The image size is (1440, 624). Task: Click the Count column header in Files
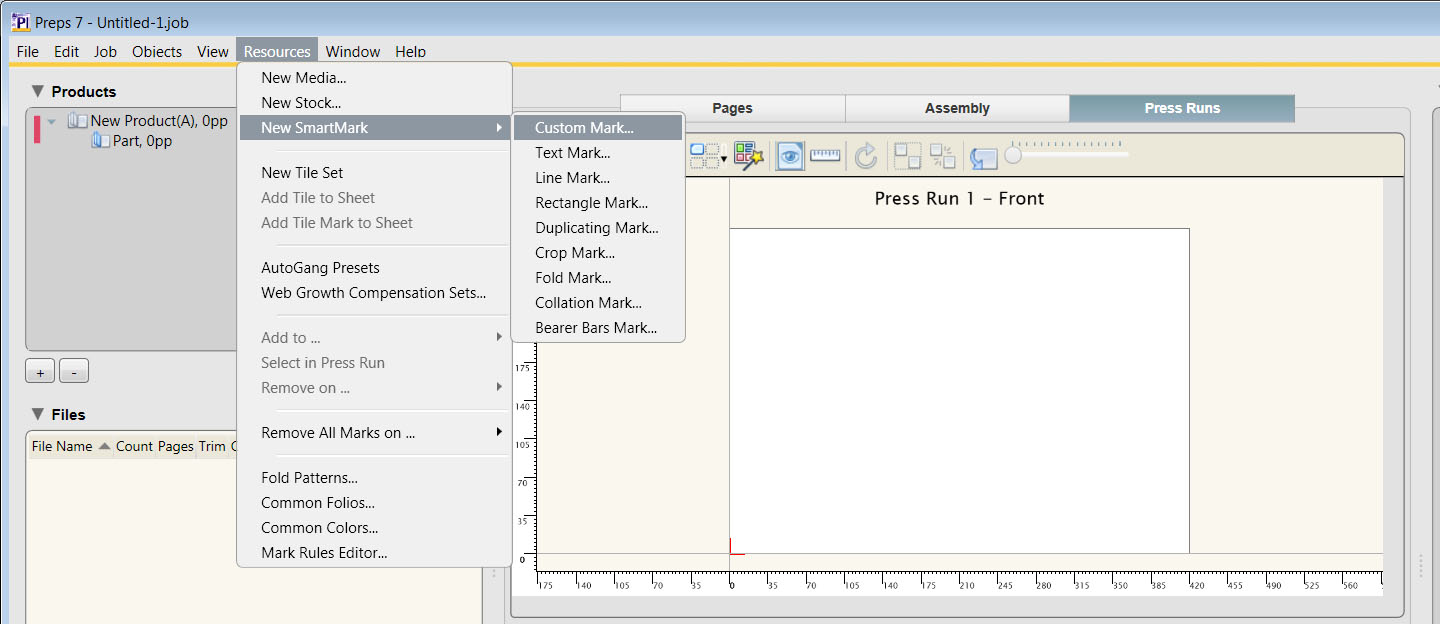(134, 446)
